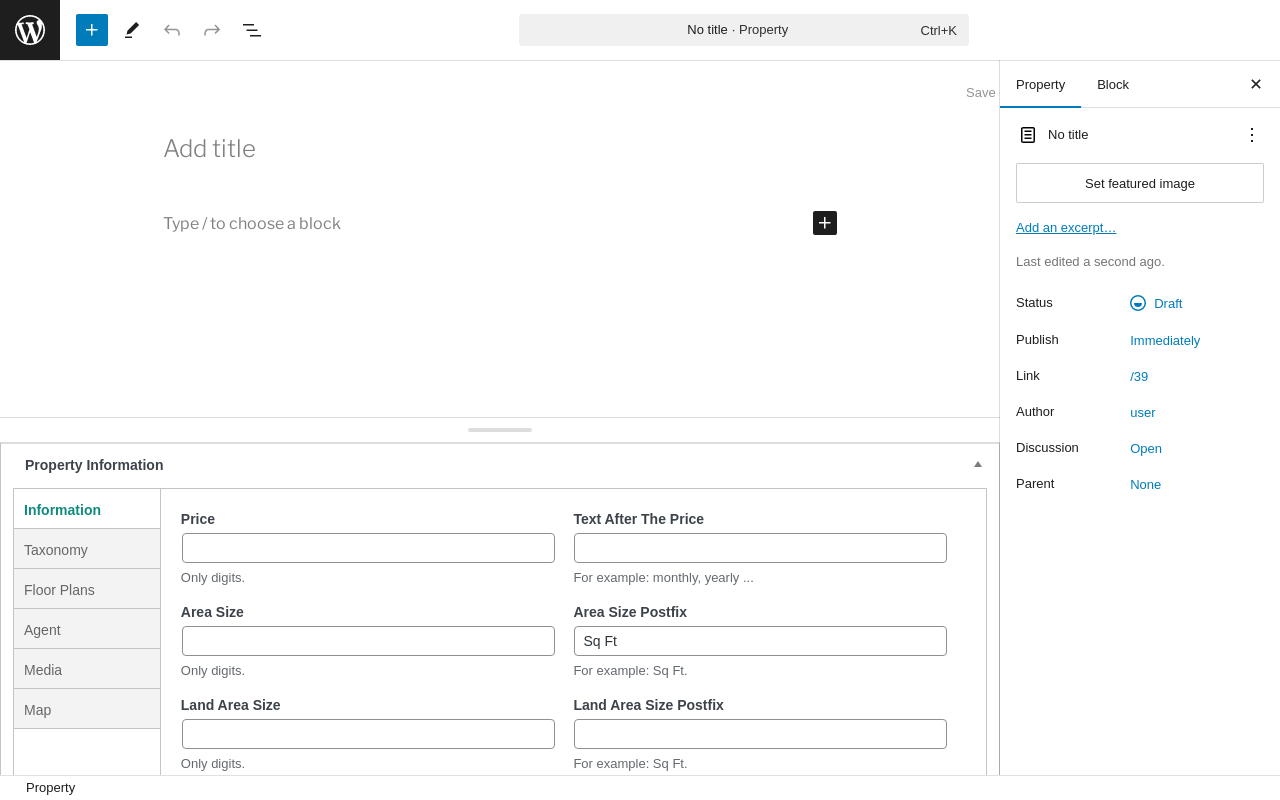
Task: Click the meta box resize handle bar
Action: (500, 430)
